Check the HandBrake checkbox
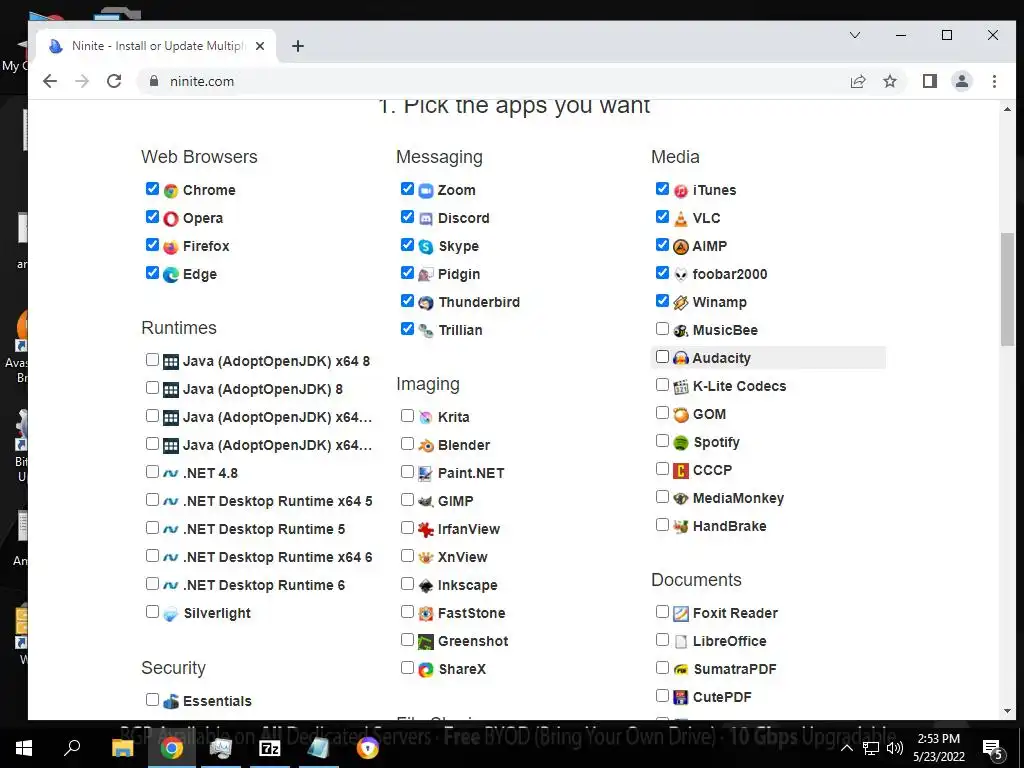 coord(662,525)
